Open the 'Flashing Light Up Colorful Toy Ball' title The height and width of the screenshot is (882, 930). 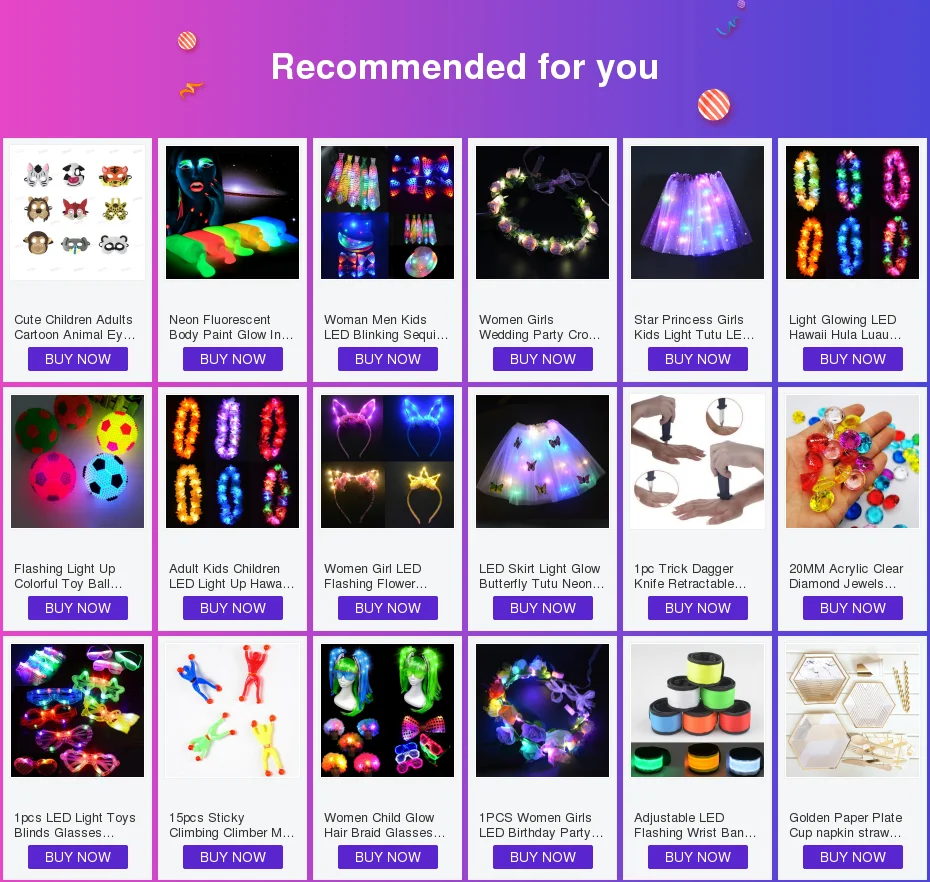point(68,576)
